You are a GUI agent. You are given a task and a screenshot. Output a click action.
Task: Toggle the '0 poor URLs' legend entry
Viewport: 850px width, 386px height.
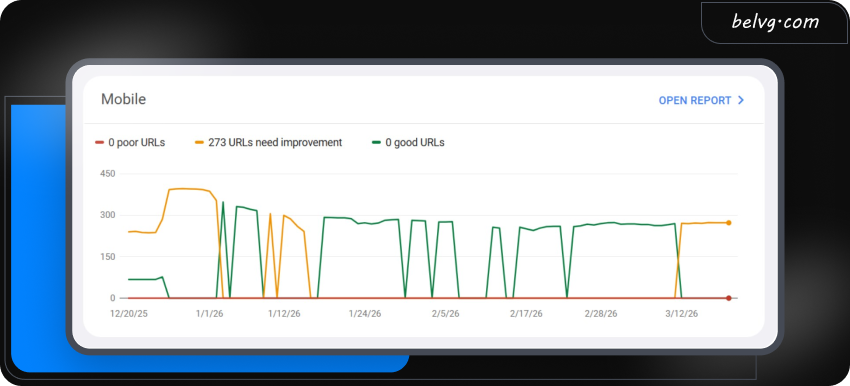tap(130, 143)
